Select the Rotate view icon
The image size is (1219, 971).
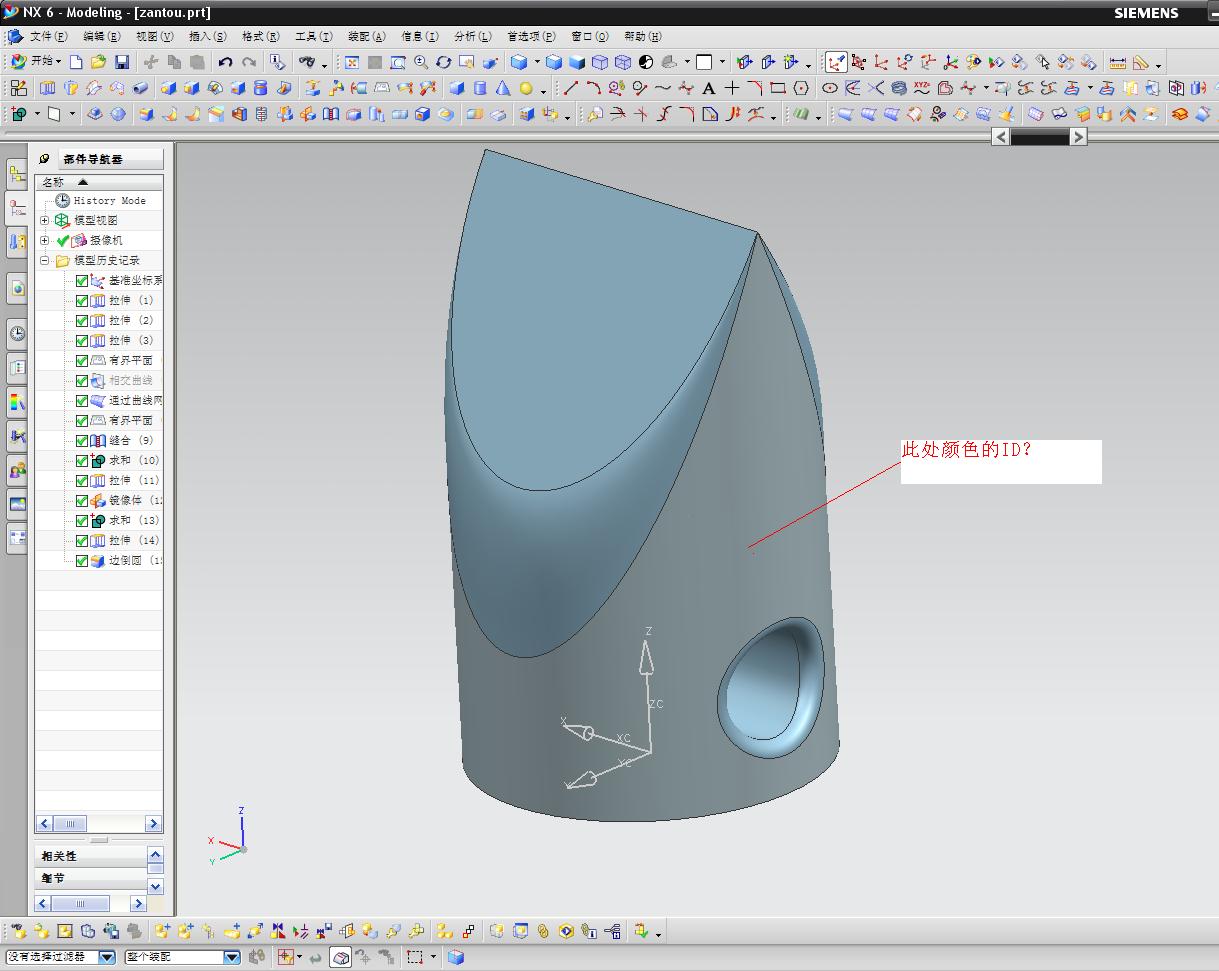click(x=443, y=62)
